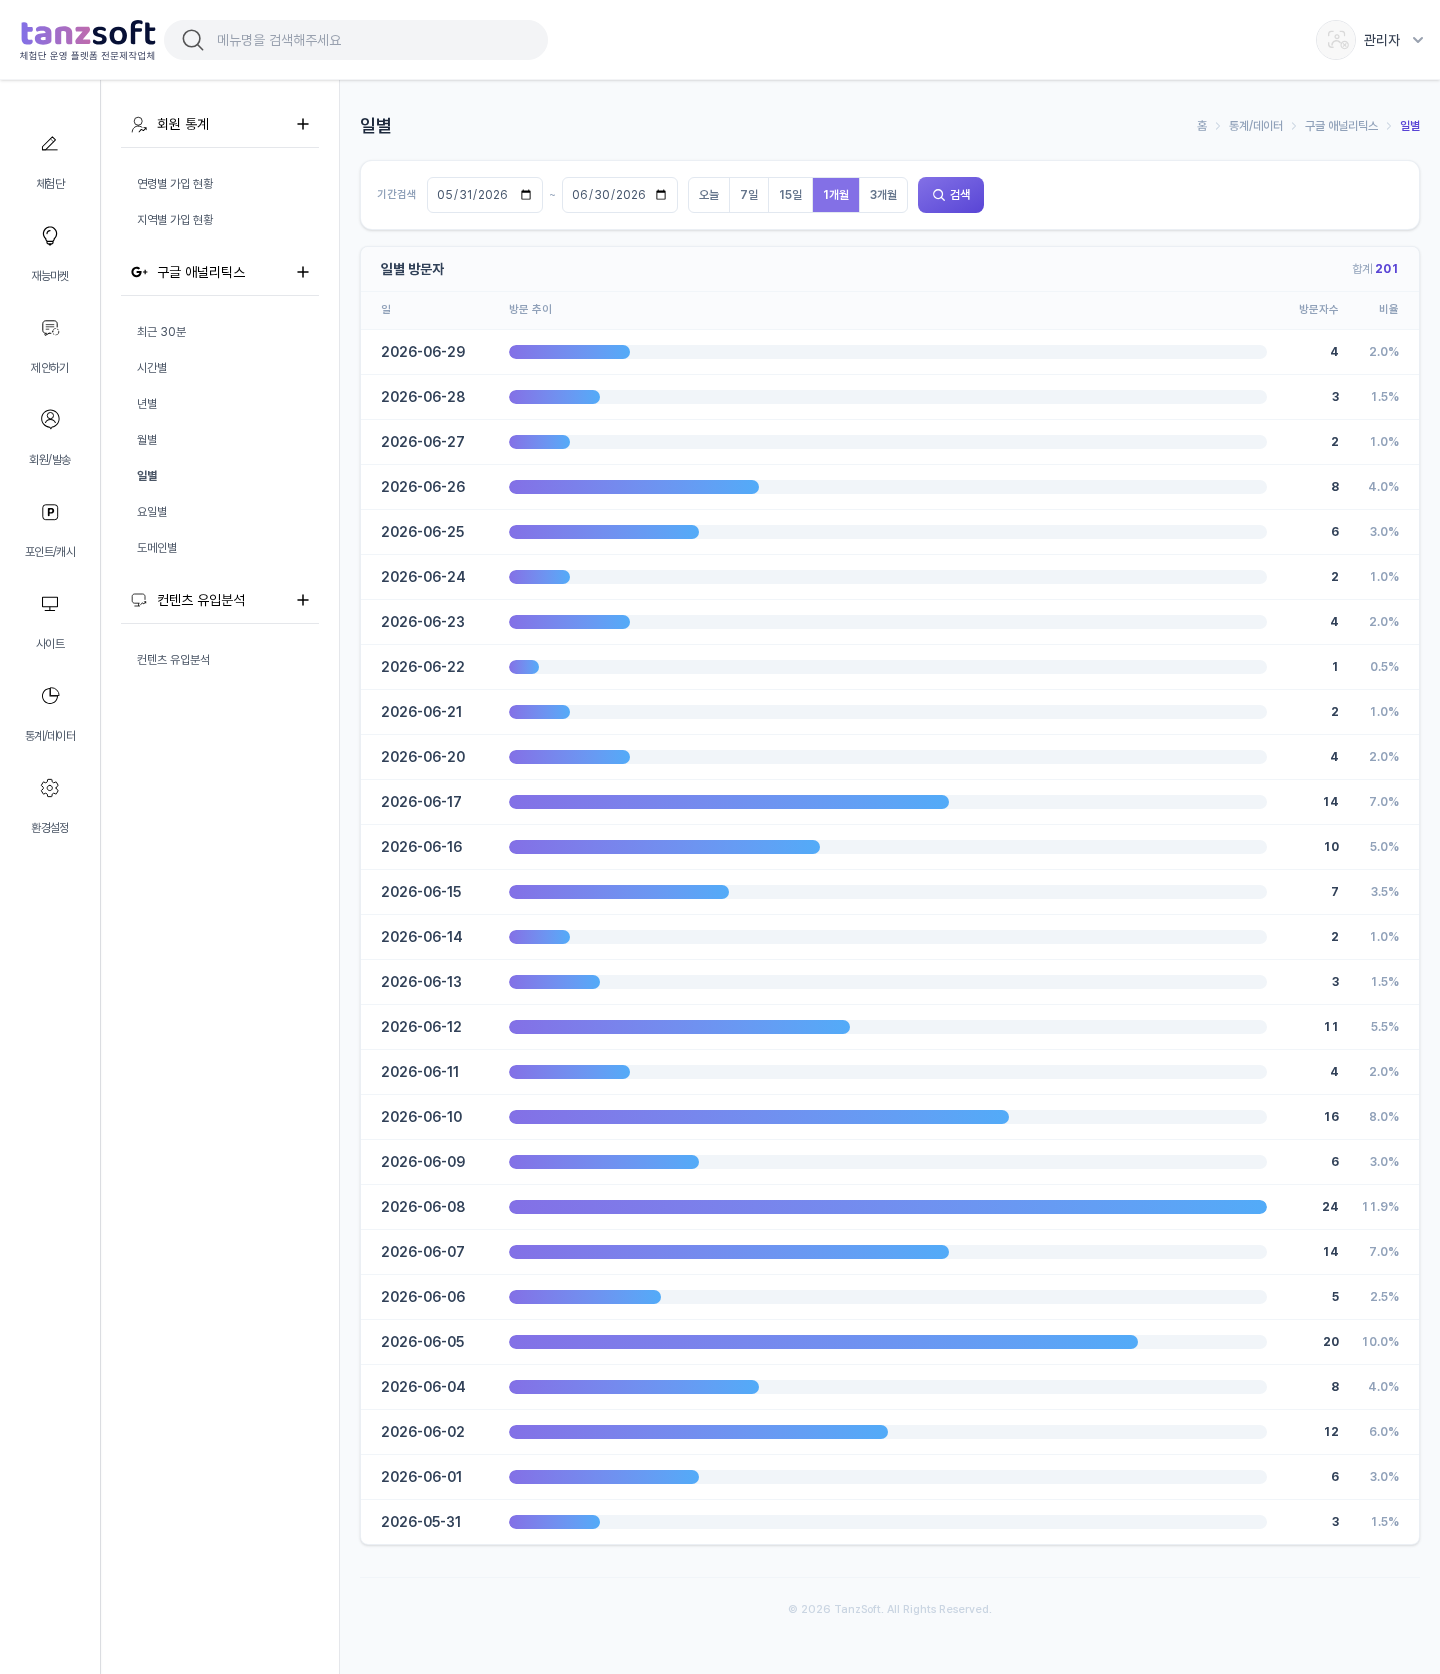
Task: Open 최근 30분 menu item
Action: tap(162, 332)
